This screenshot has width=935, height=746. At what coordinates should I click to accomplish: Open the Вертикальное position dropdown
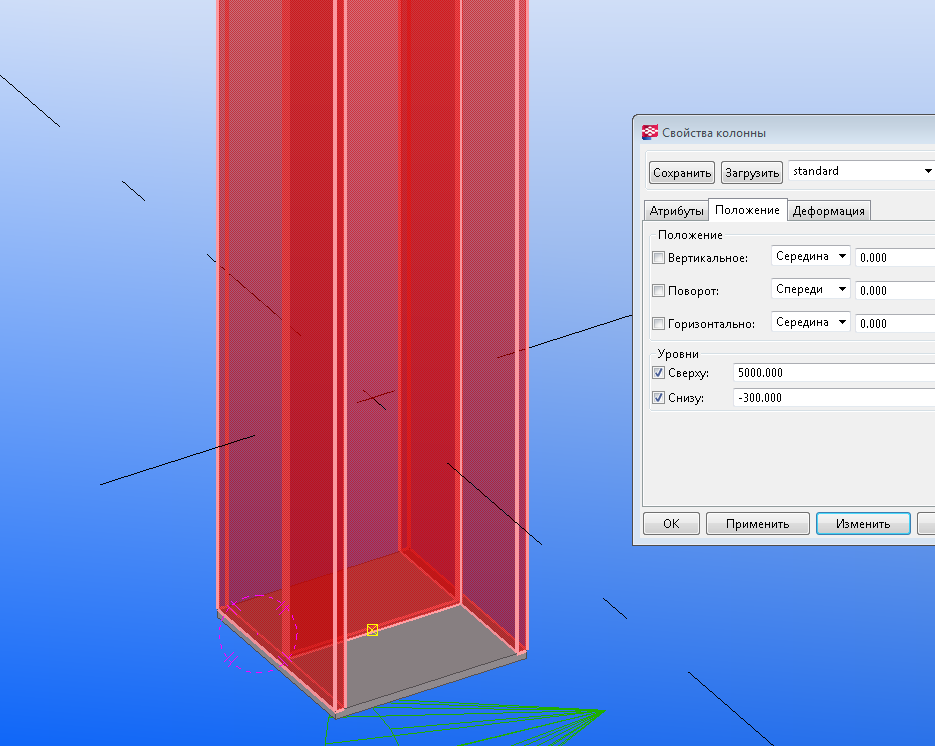tap(811, 257)
